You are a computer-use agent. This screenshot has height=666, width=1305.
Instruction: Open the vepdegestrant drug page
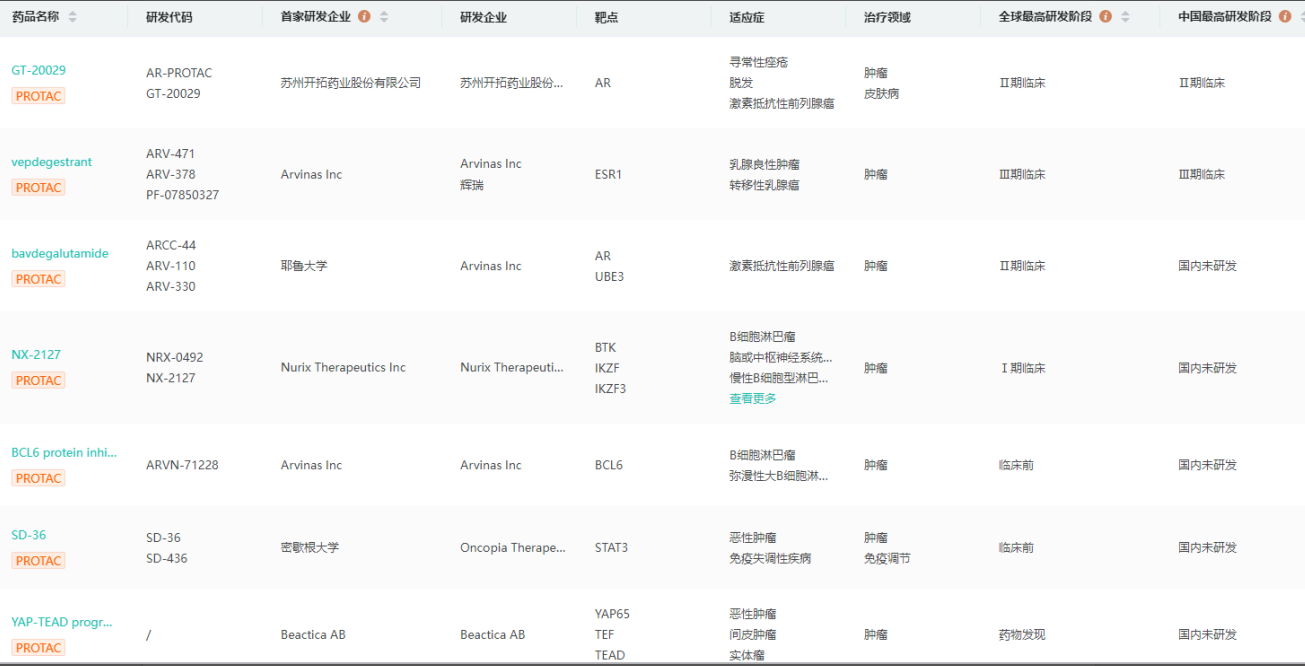click(x=52, y=162)
